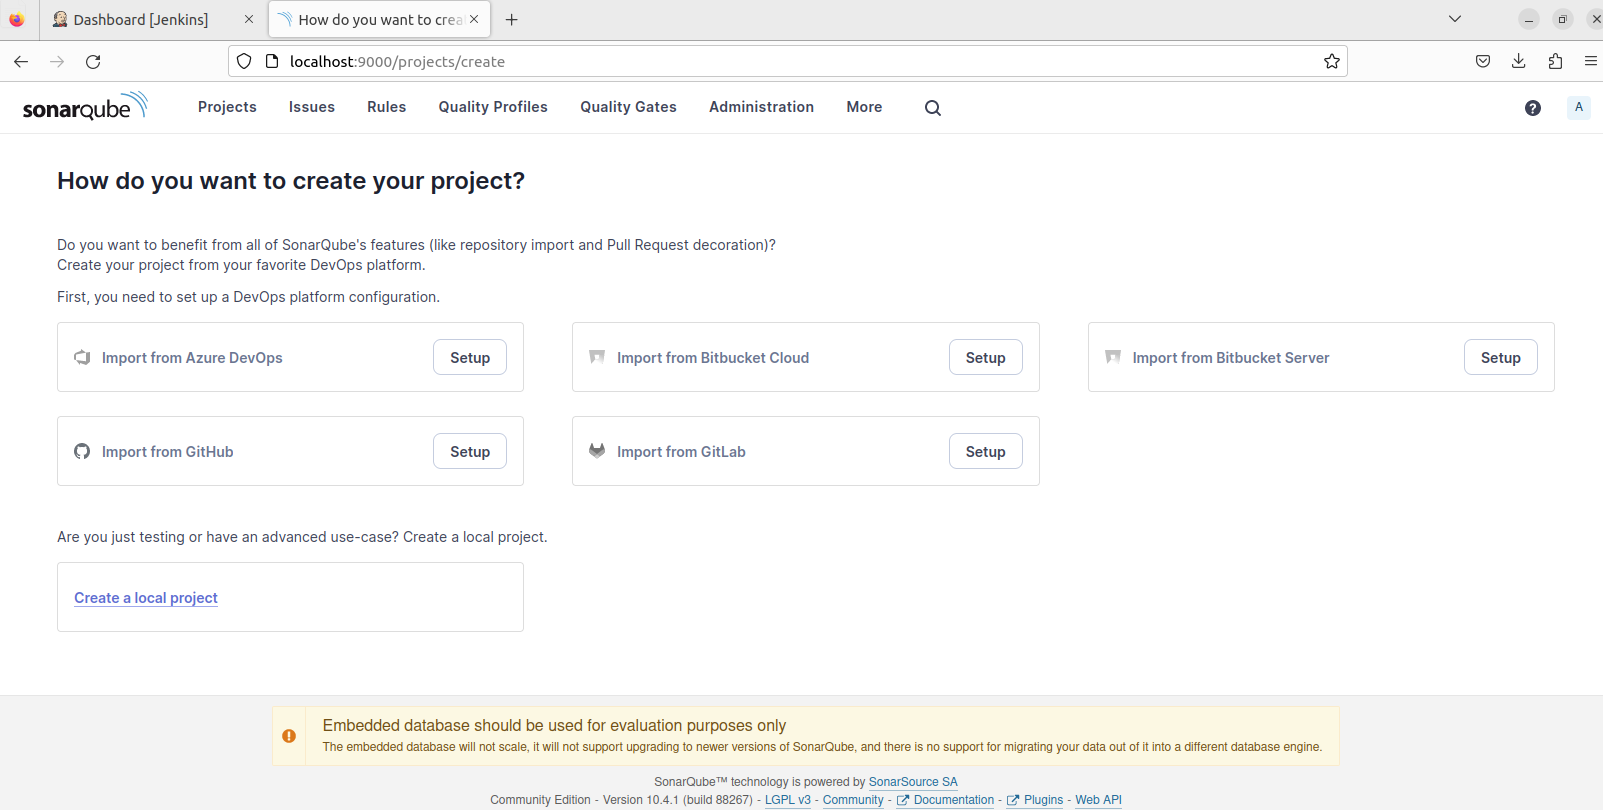
Task: Bookmark this page with the star icon
Action: coord(1332,61)
